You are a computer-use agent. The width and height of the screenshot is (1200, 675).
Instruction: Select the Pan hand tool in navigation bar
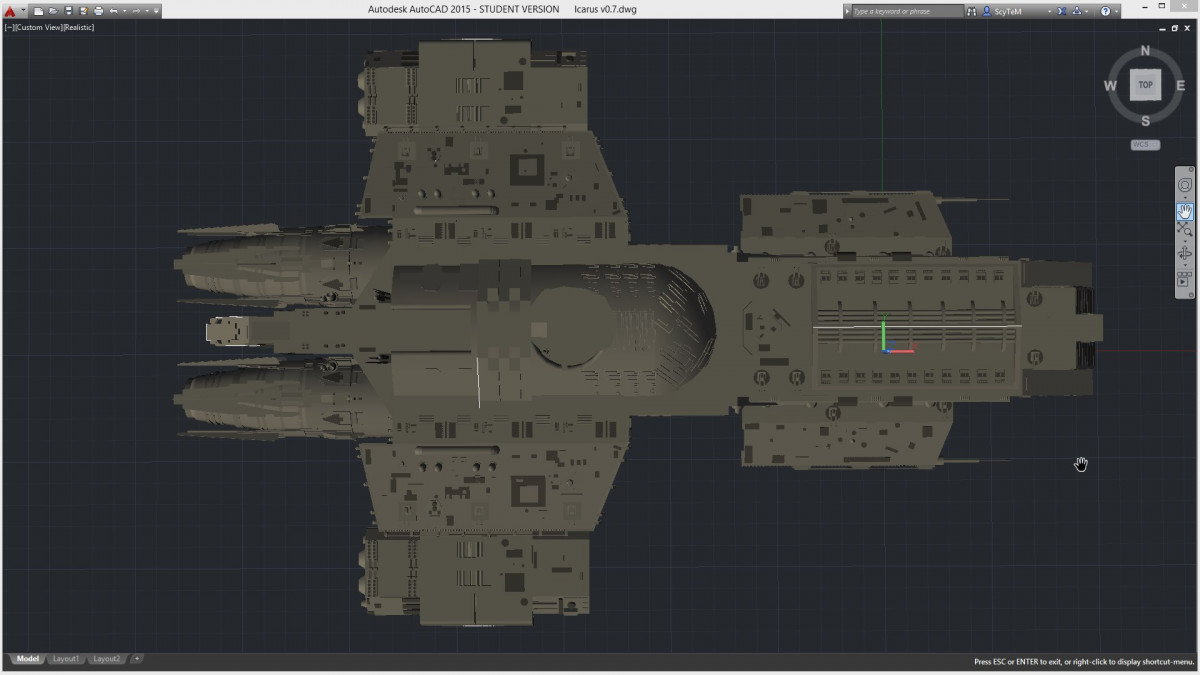1185,211
